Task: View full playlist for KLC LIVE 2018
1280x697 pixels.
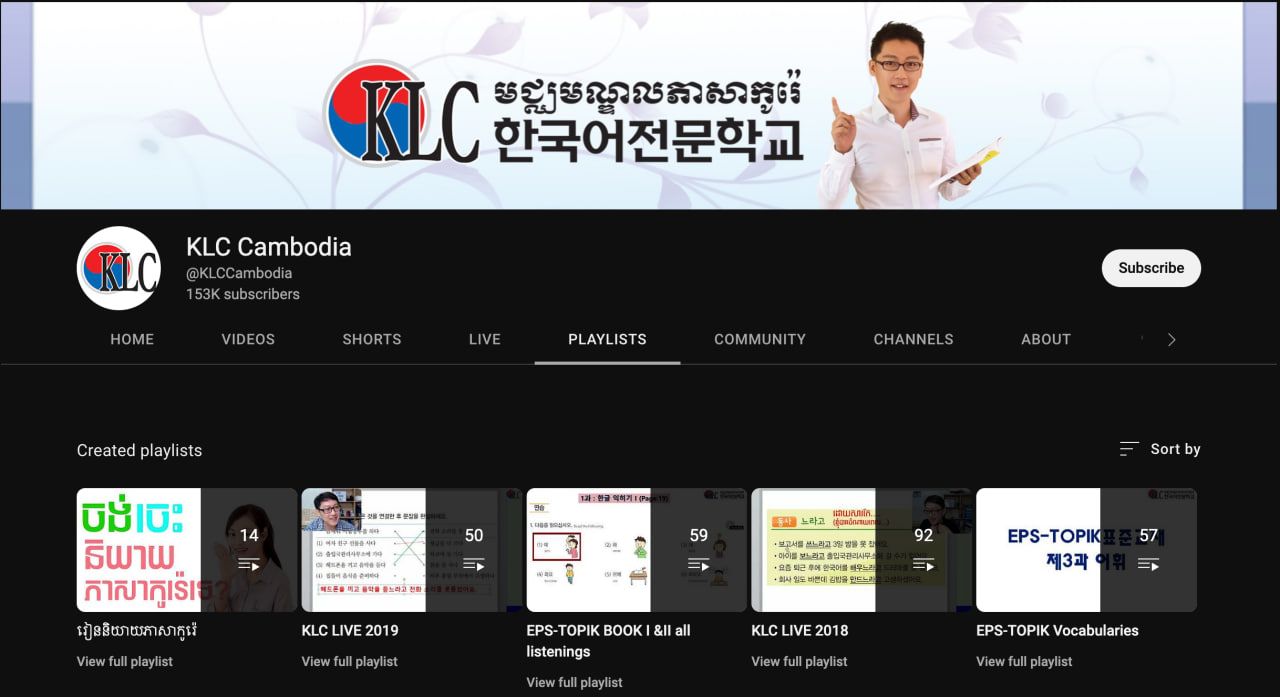Action: 800,661
